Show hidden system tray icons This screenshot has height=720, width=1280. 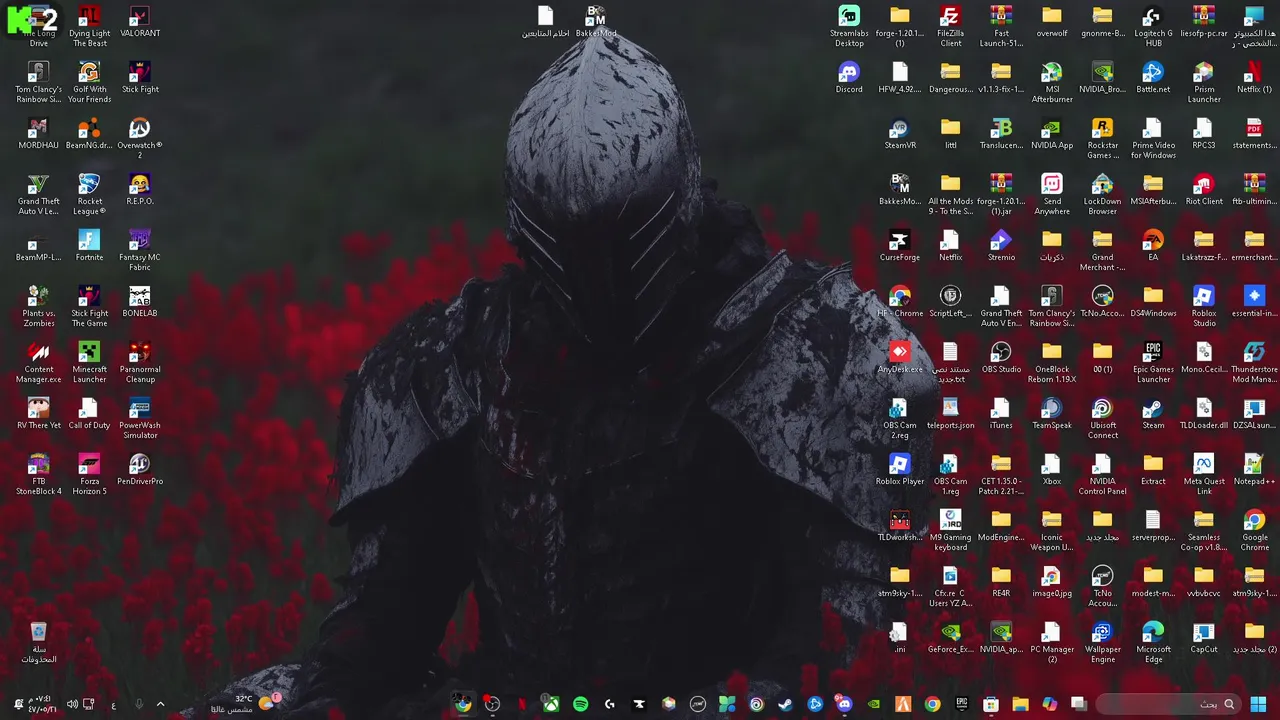160,704
